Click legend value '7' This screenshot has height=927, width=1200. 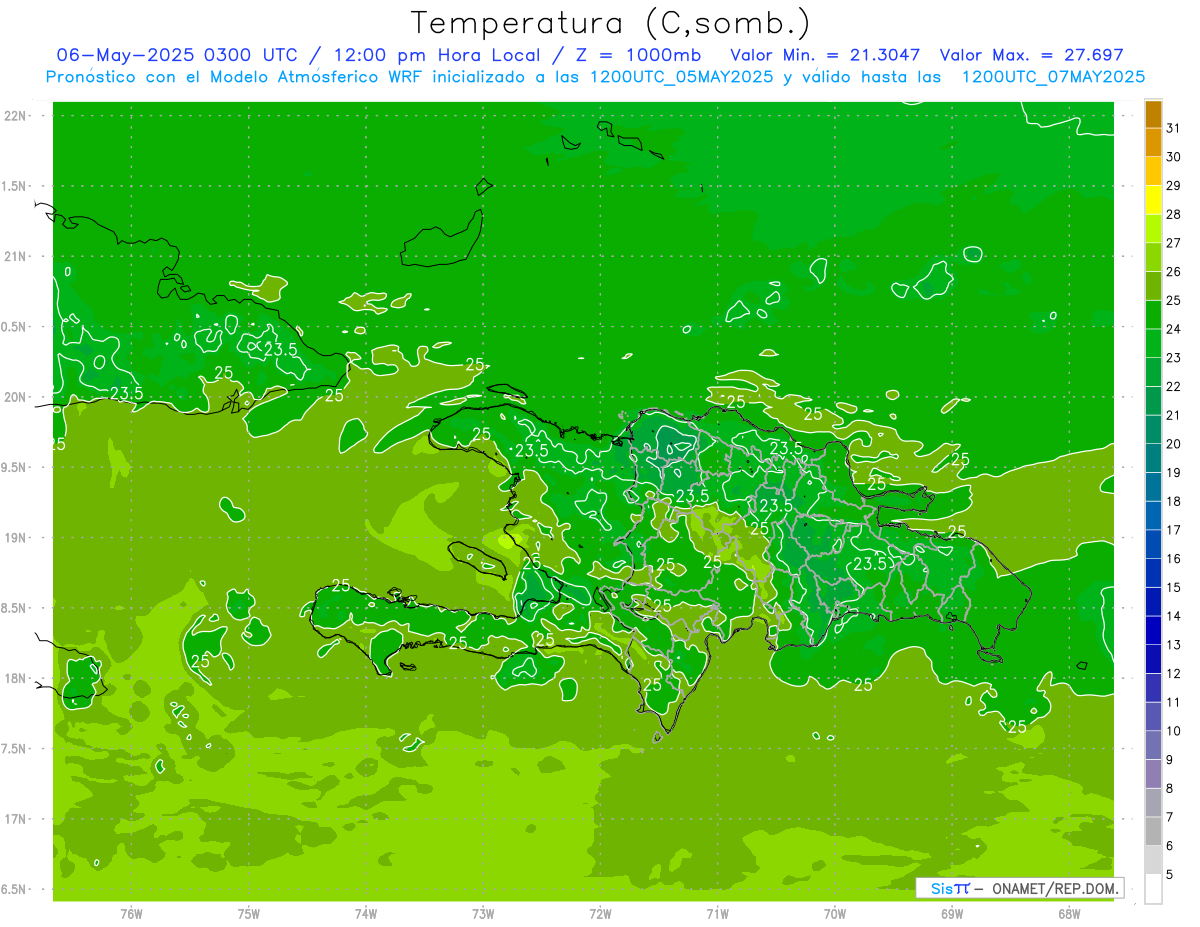pyautogui.click(x=1170, y=817)
